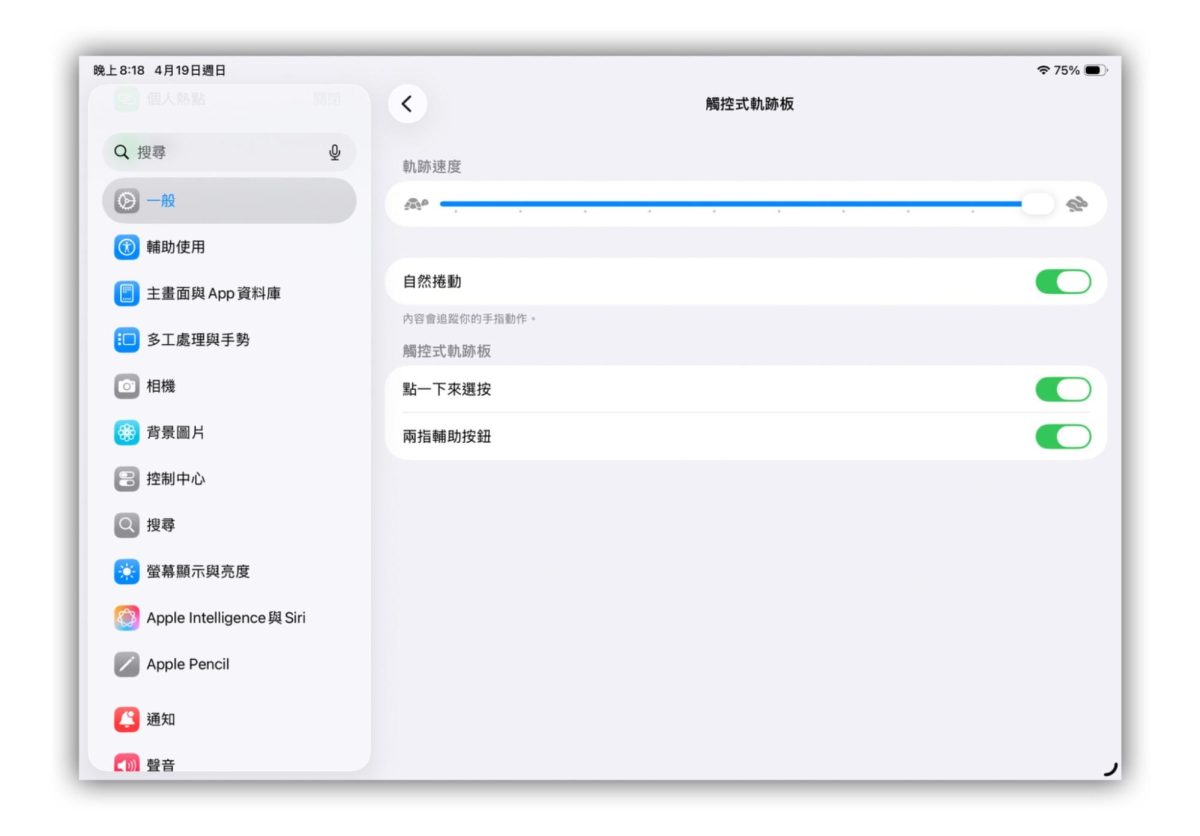The width and height of the screenshot is (1200, 836).
Task: Open 聲音 sound speaker icon
Action: 126,764
